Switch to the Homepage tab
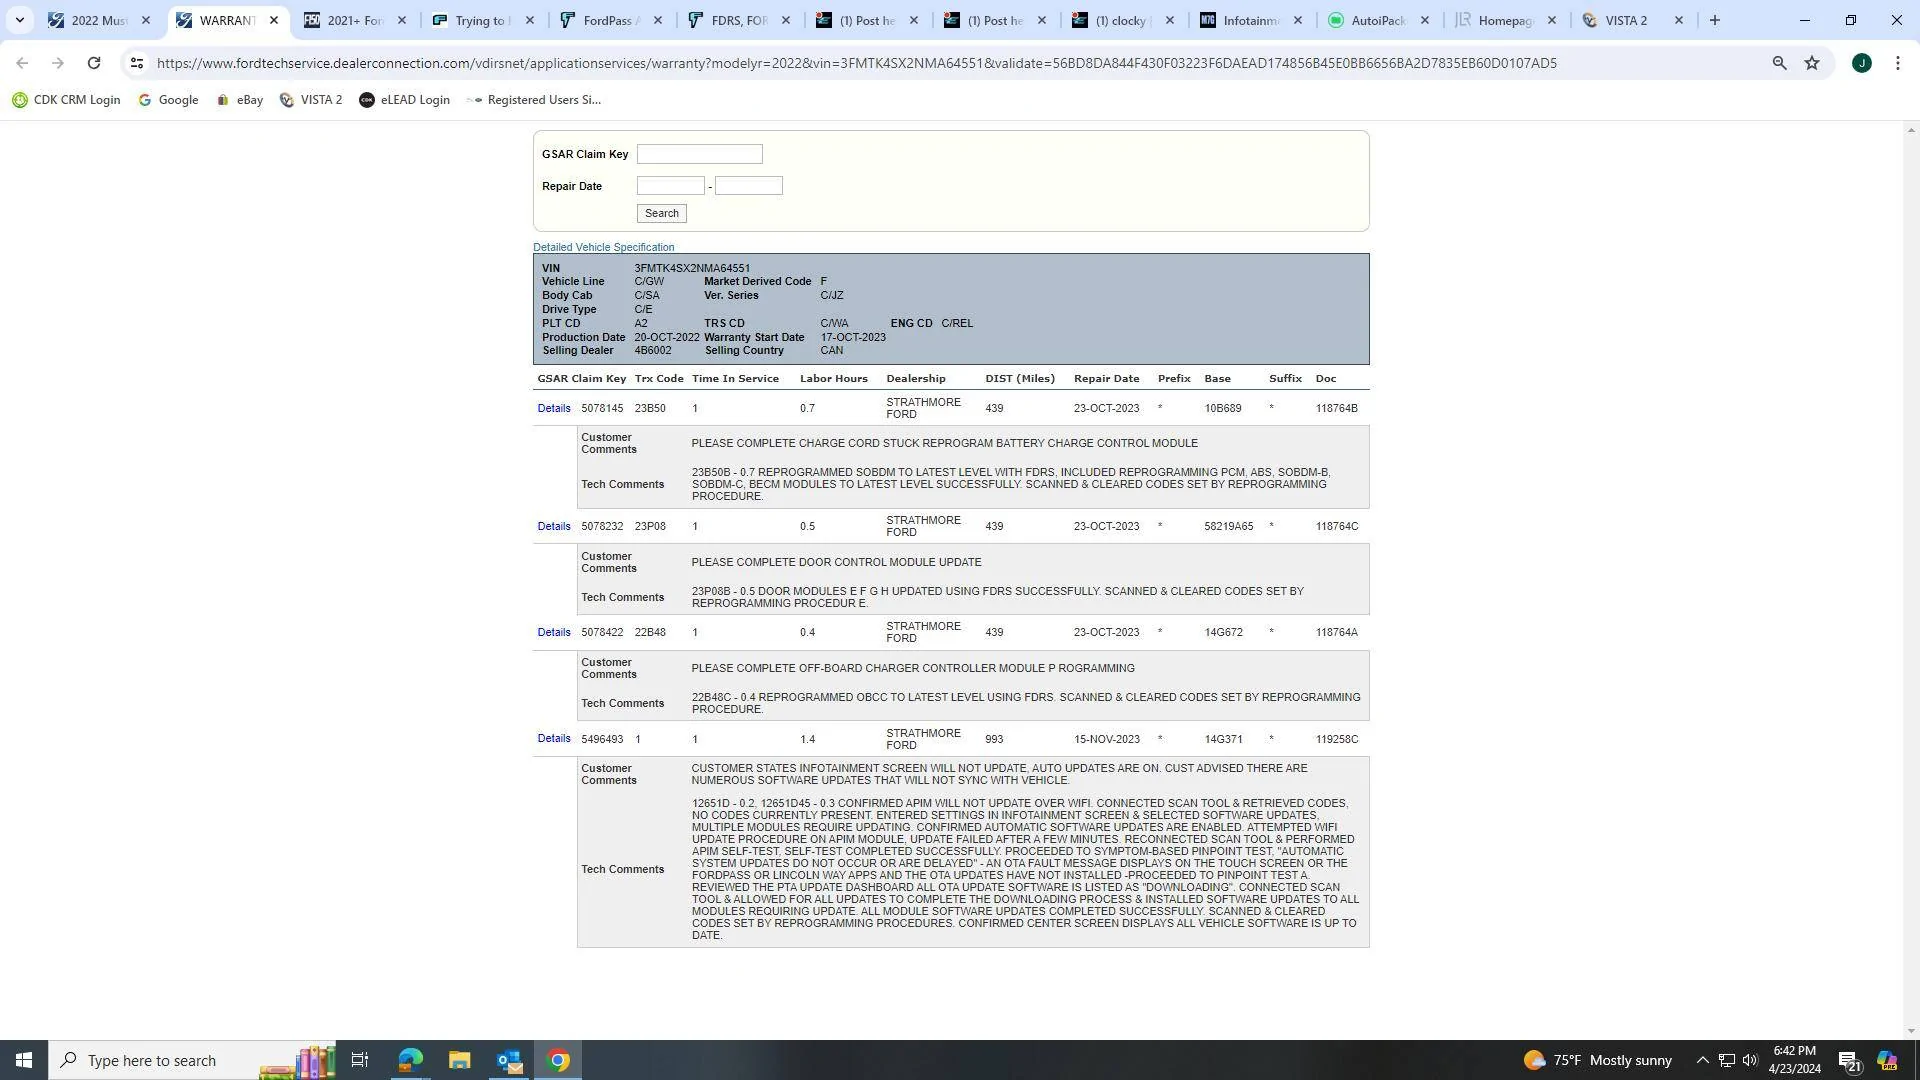 click(1506, 20)
